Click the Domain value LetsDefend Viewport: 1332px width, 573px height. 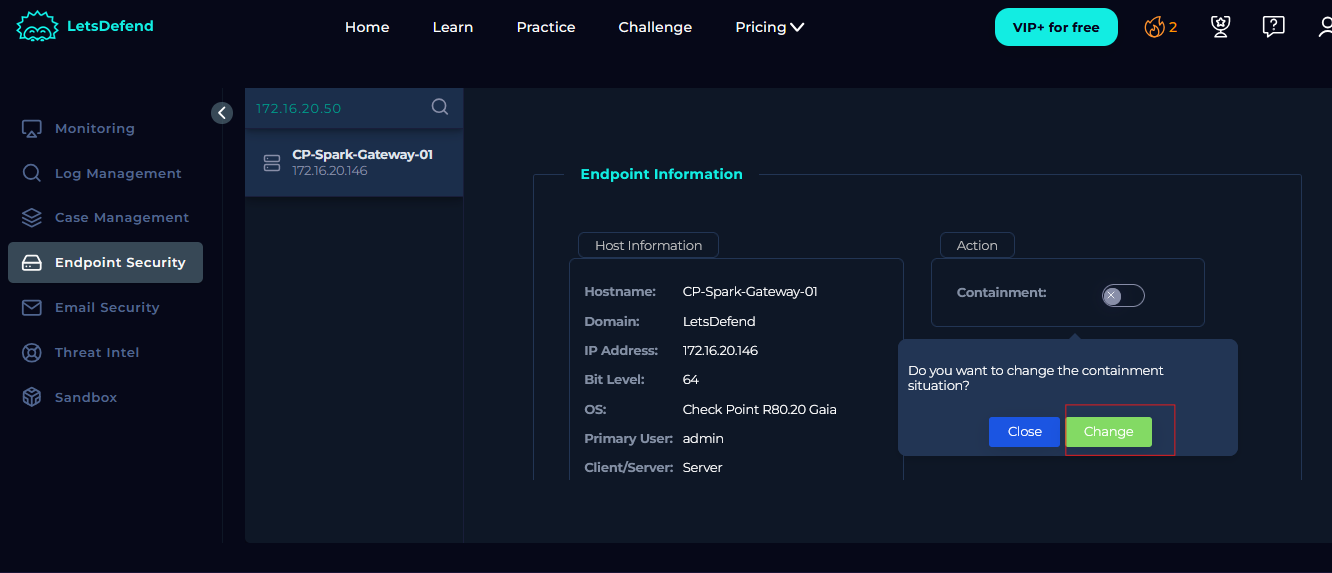point(719,322)
